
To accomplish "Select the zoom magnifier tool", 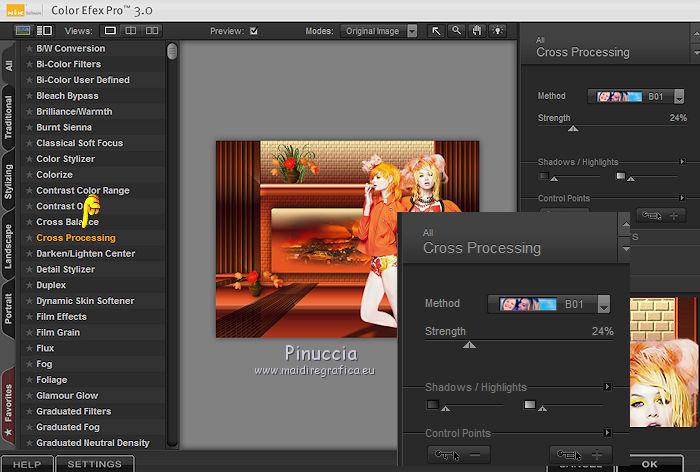I will coord(456,31).
